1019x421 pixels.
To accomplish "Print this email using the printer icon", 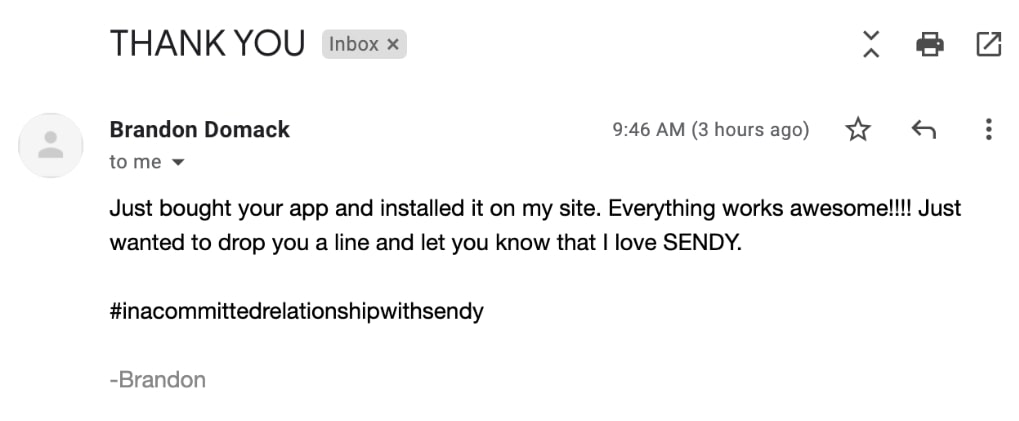I will [x=929, y=44].
